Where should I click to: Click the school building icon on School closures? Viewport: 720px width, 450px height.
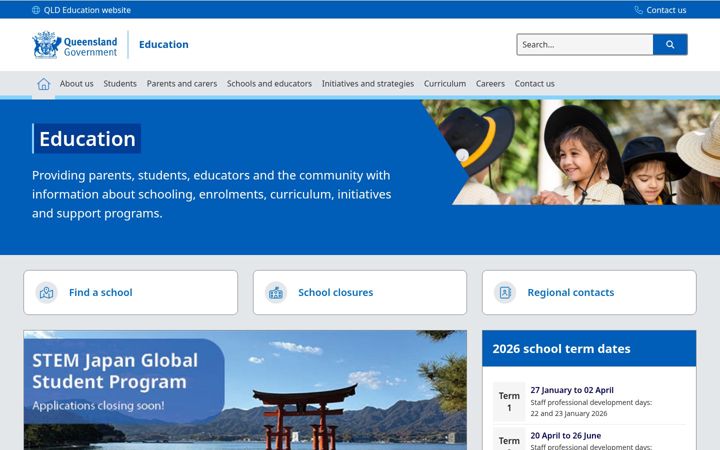coord(276,292)
